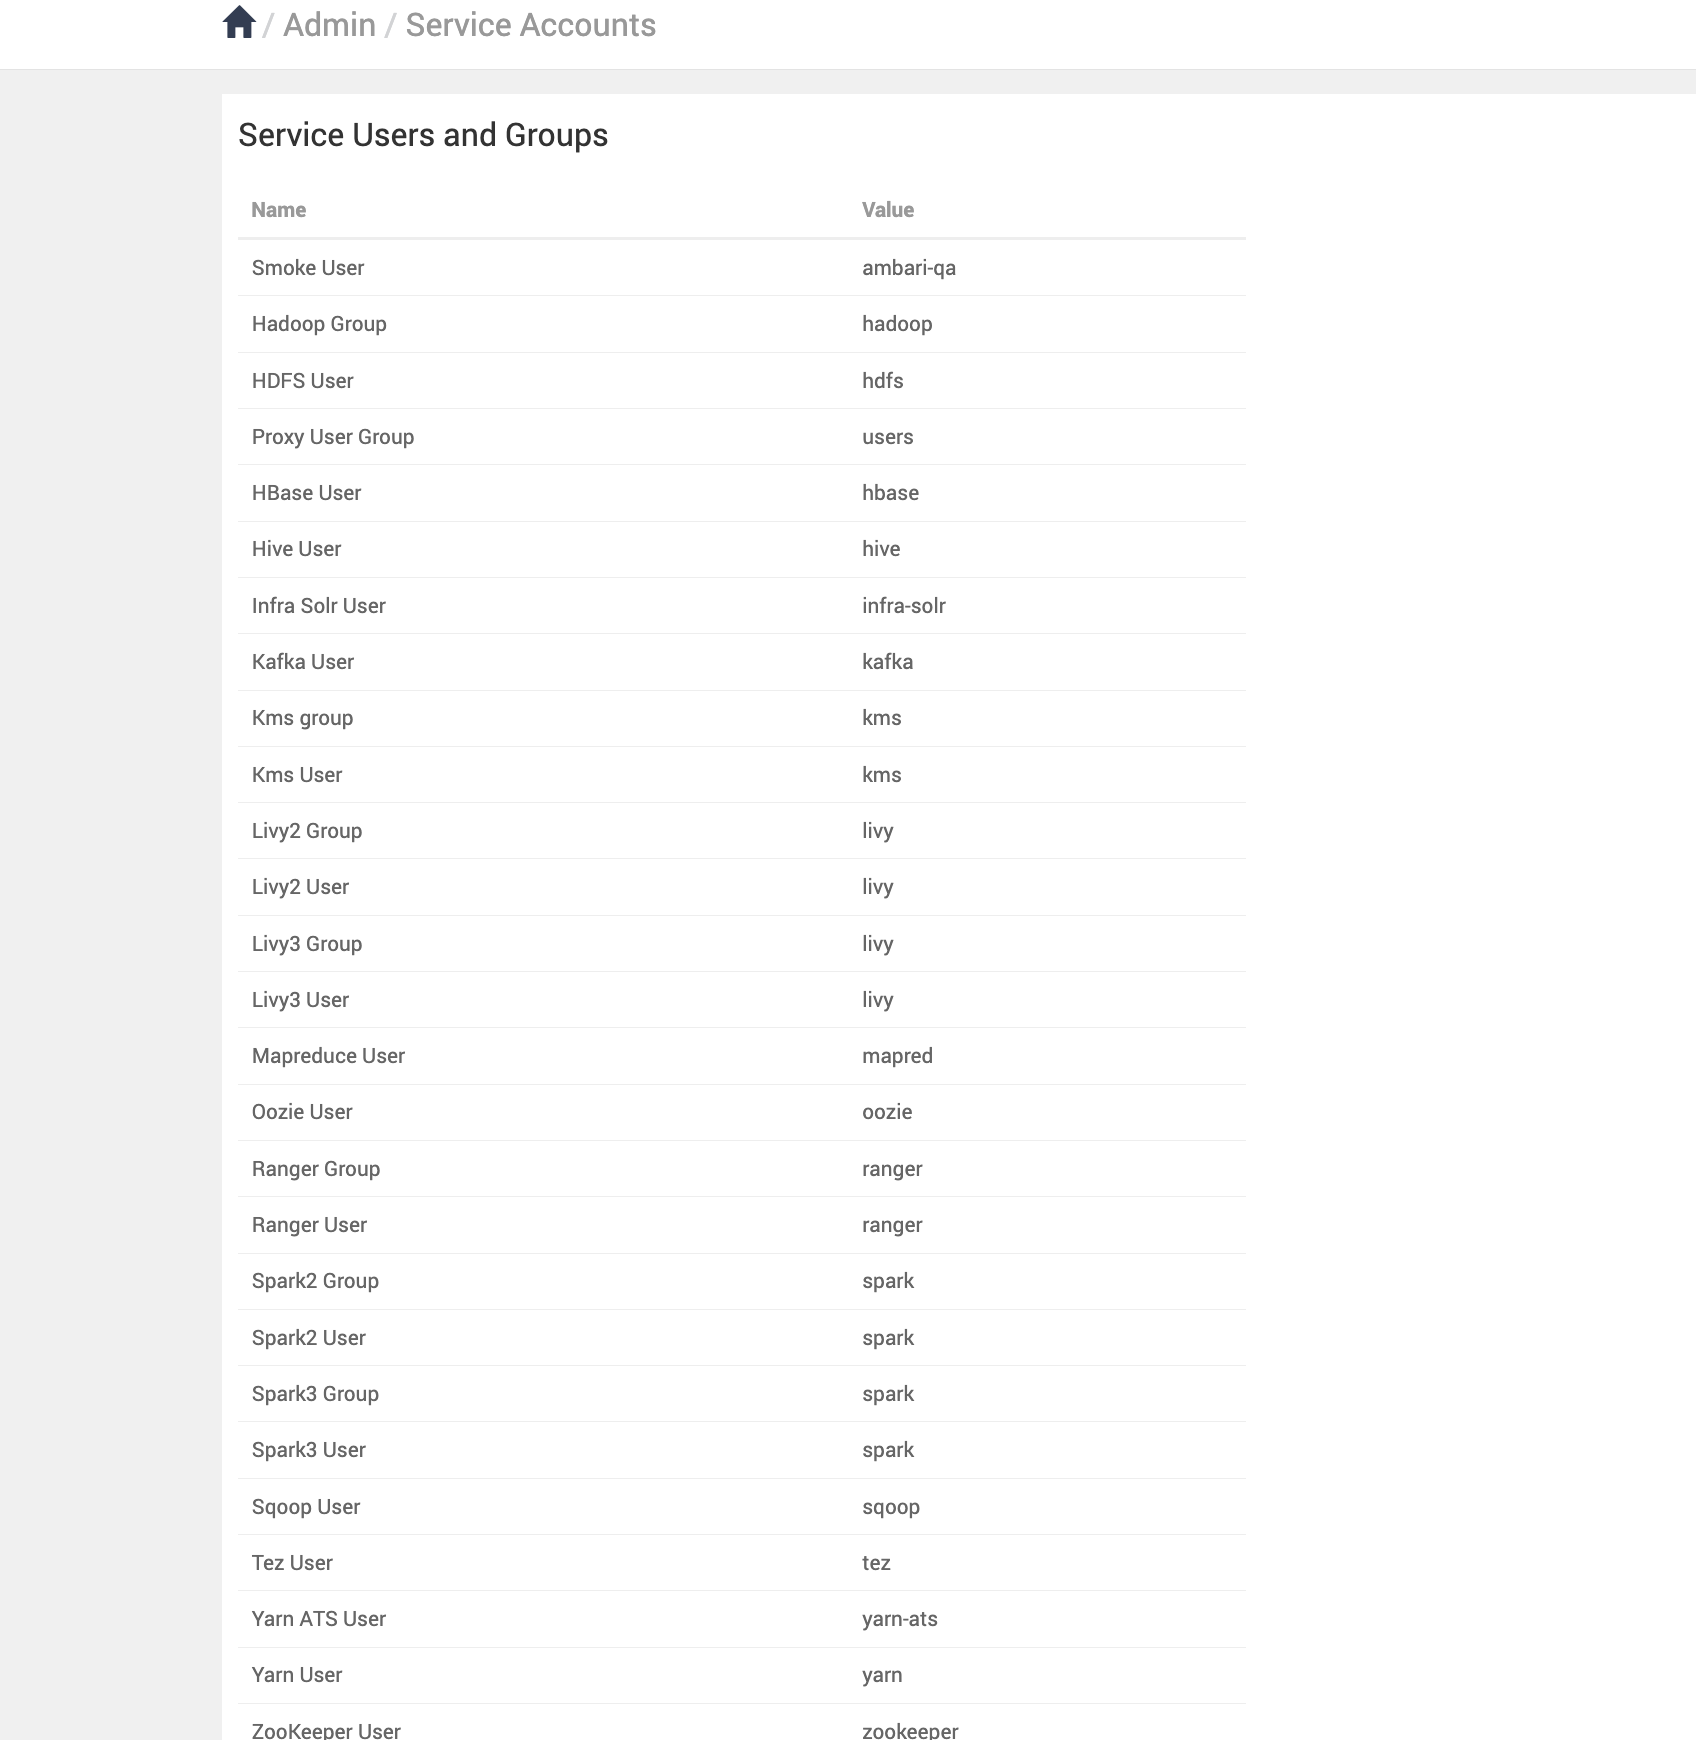Select the Kafka User row
The width and height of the screenshot is (1696, 1740).
742,662
